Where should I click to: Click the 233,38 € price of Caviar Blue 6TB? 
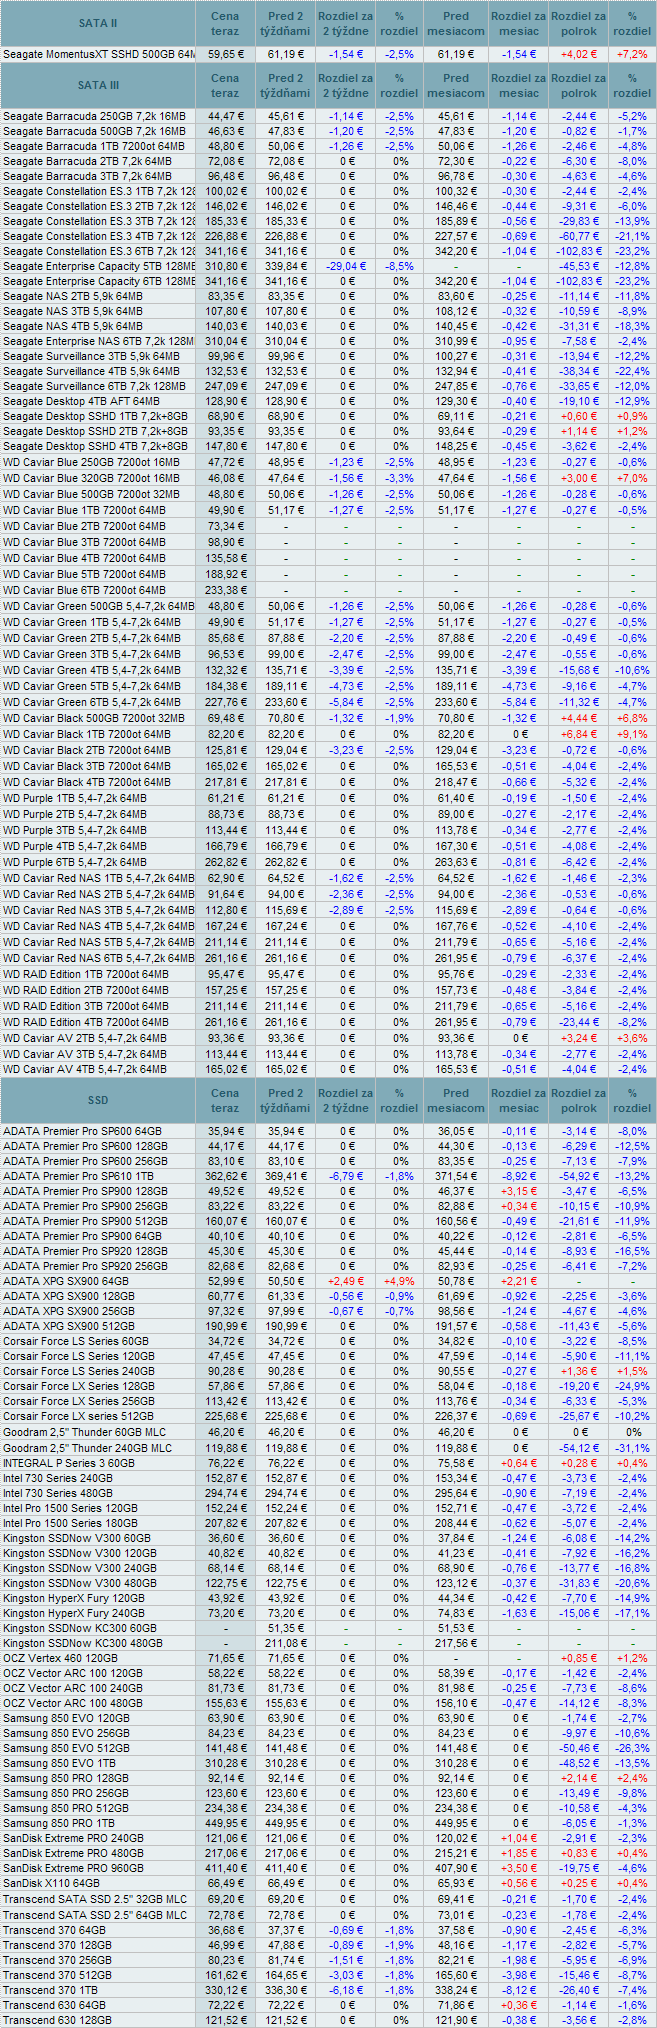click(226, 590)
